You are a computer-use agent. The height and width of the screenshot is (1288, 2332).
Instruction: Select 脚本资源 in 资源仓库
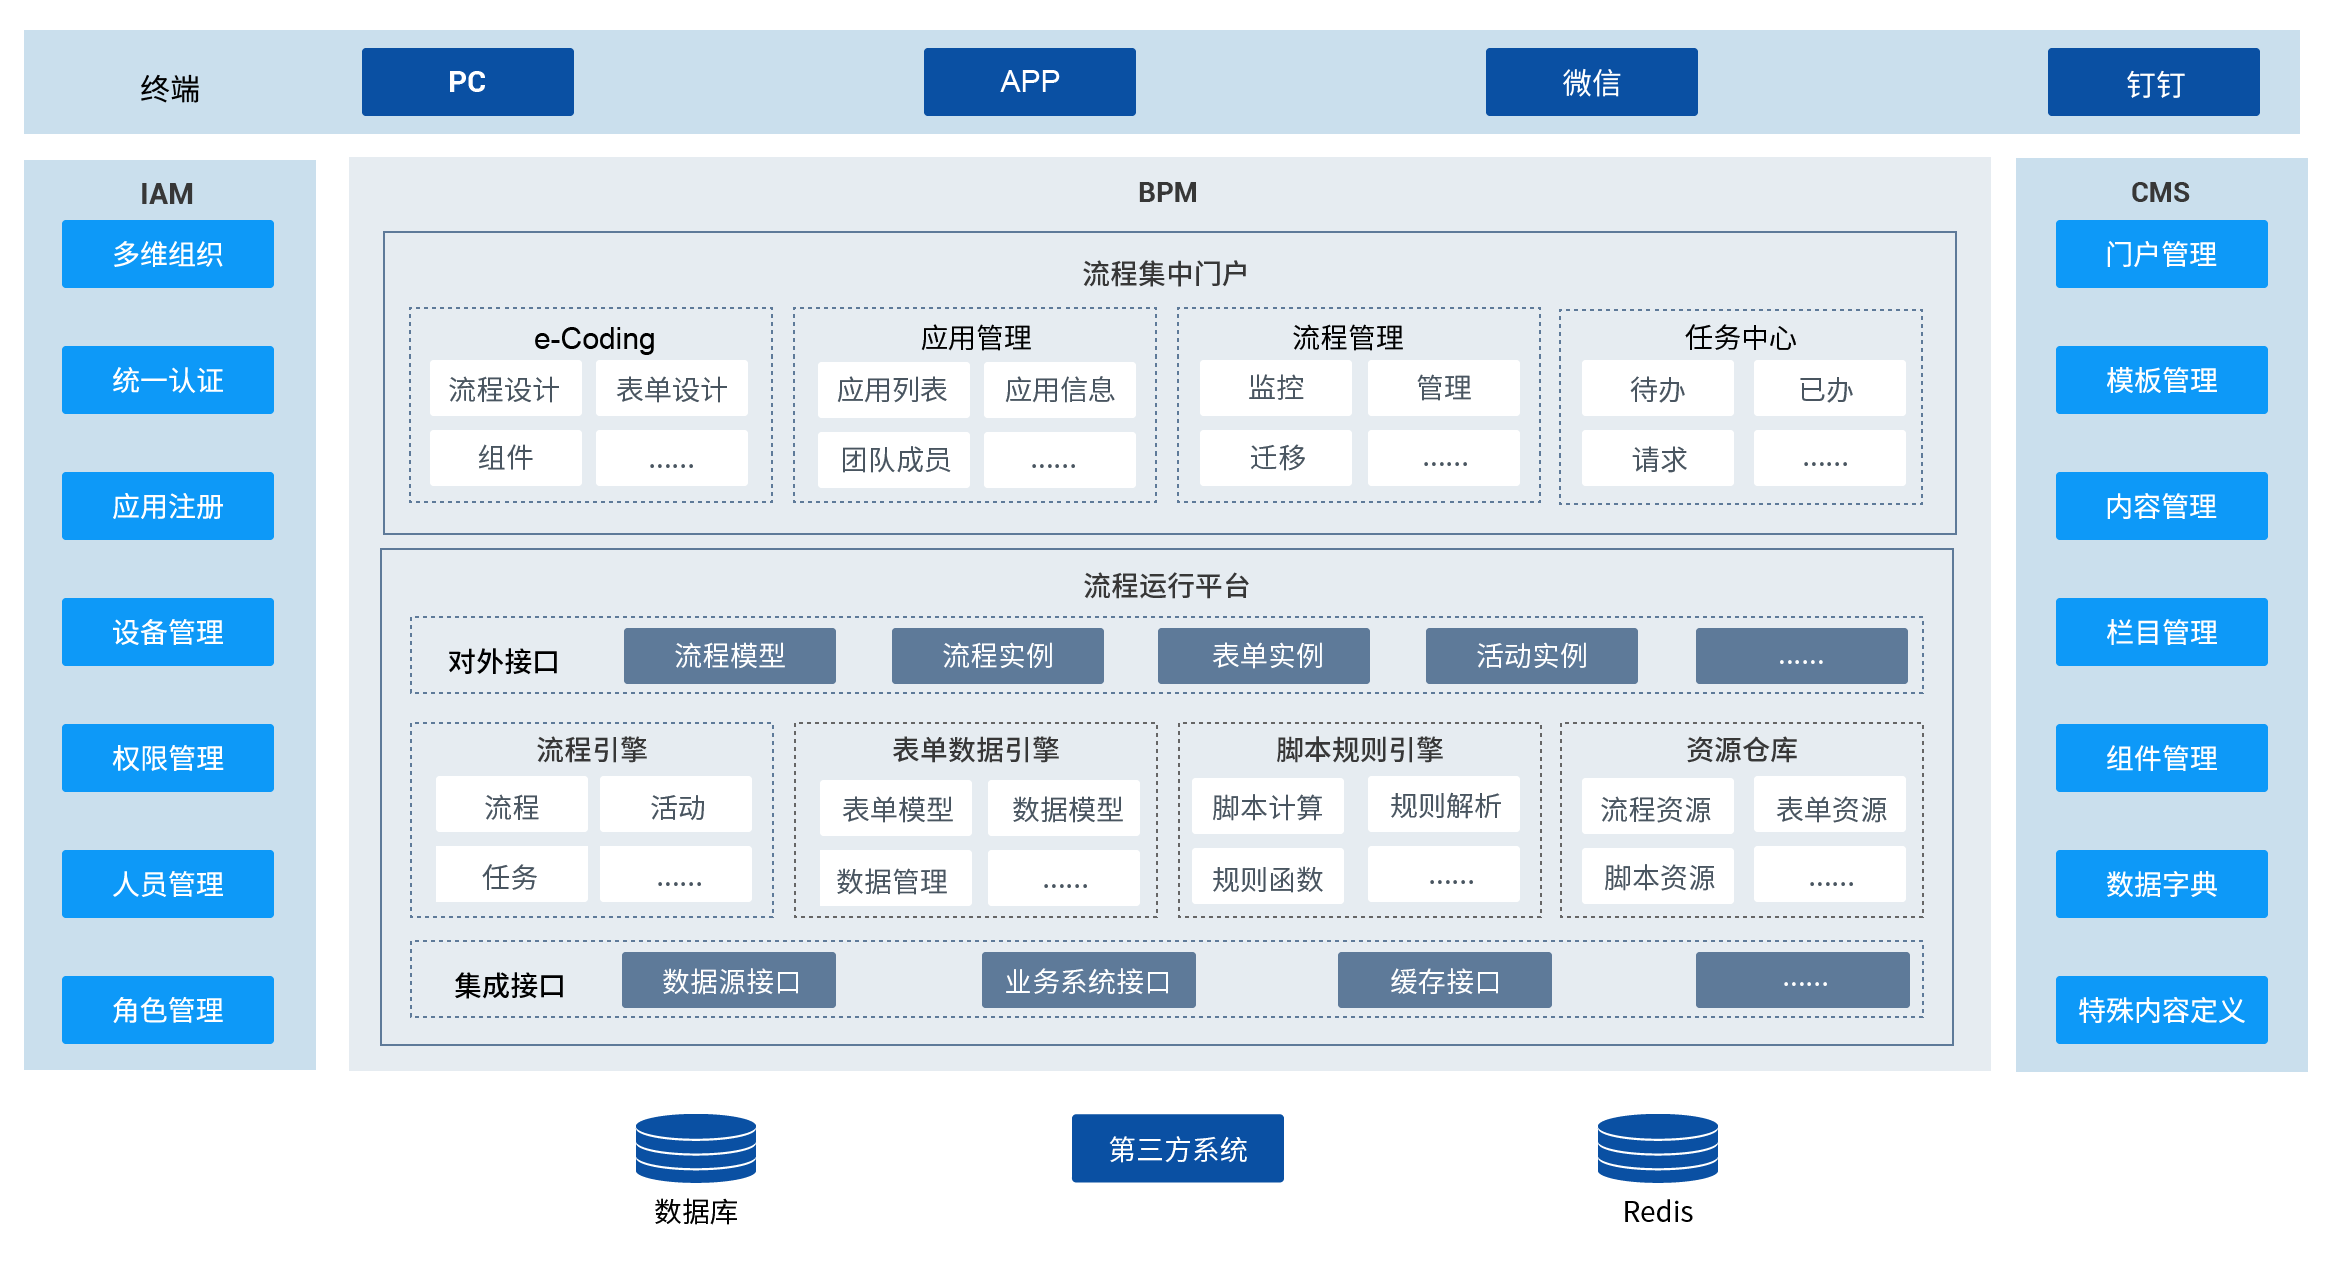[x=1658, y=876]
